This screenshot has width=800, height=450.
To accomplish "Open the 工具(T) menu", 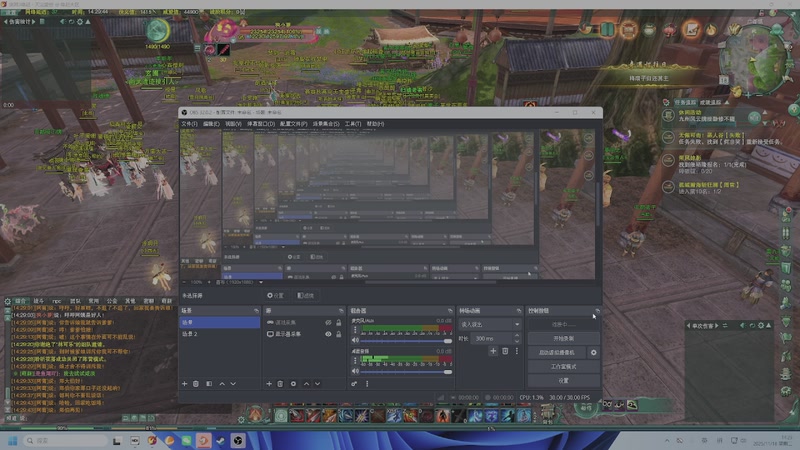I will pyautogui.click(x=353, y=124).
